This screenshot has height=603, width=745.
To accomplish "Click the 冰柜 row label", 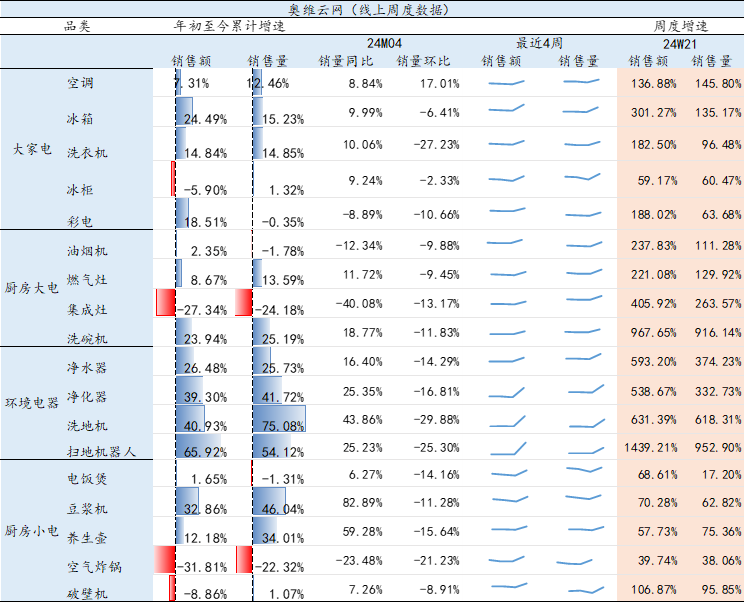I will click(80, 190).
